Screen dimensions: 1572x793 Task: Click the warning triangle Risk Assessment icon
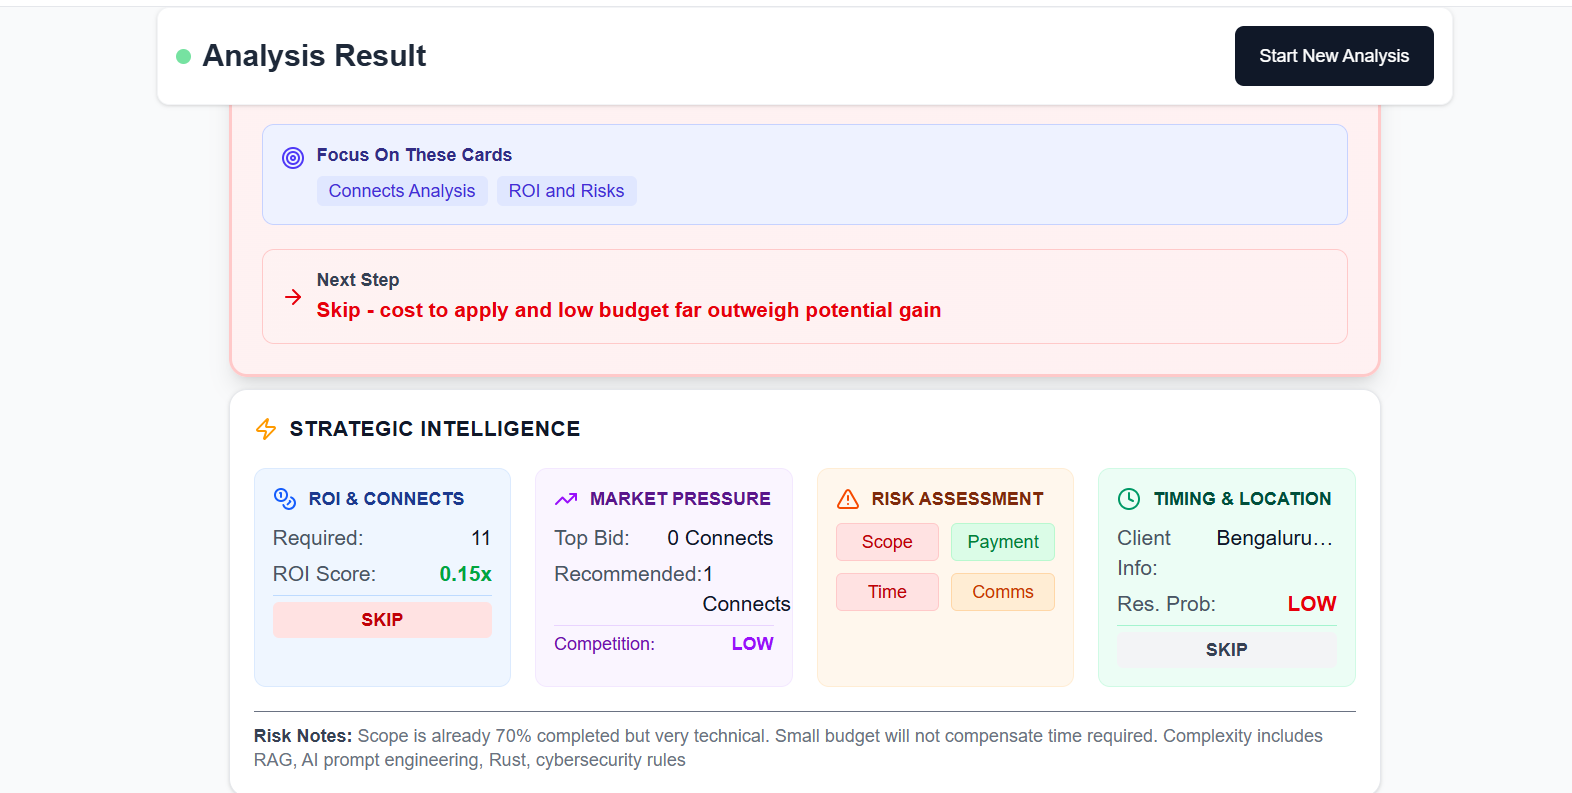pyautogui.click(x=848, y=499)
